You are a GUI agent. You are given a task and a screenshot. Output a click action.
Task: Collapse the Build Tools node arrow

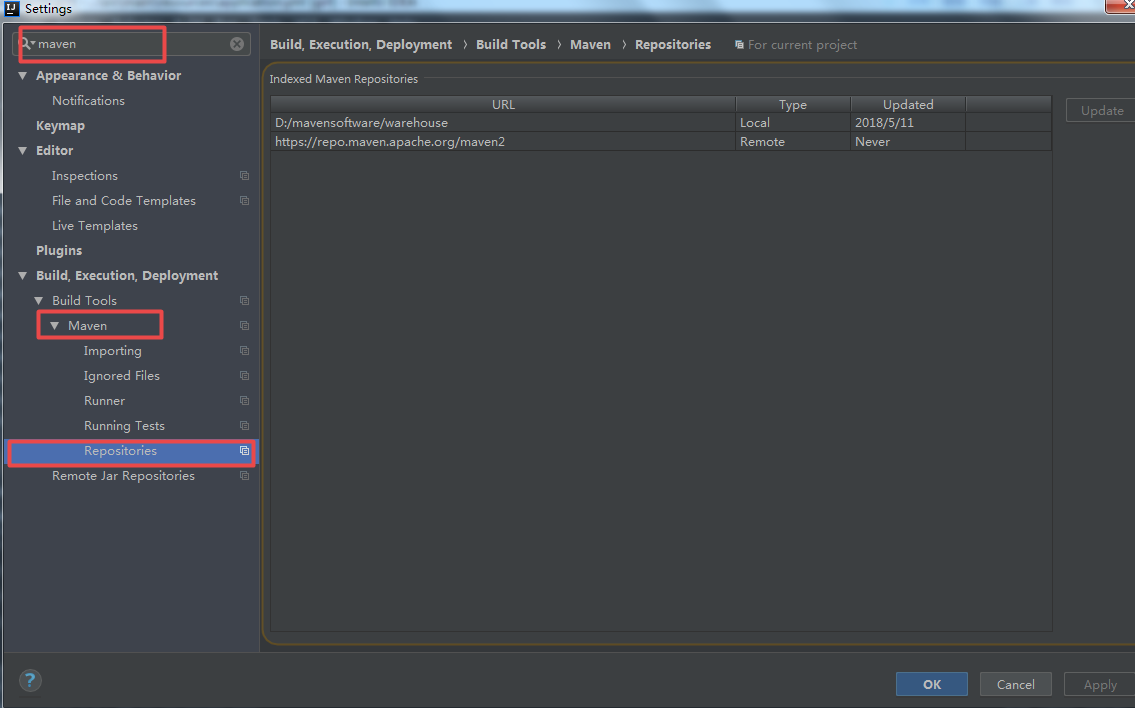[38, 300]
